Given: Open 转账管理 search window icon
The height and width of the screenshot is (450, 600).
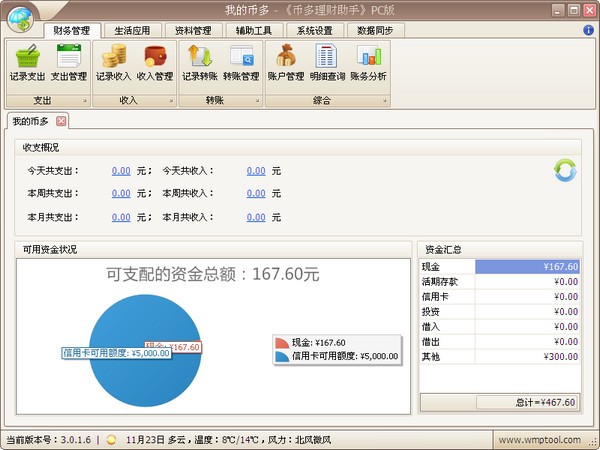Looking at the screenshot, I should pos(241,63).
